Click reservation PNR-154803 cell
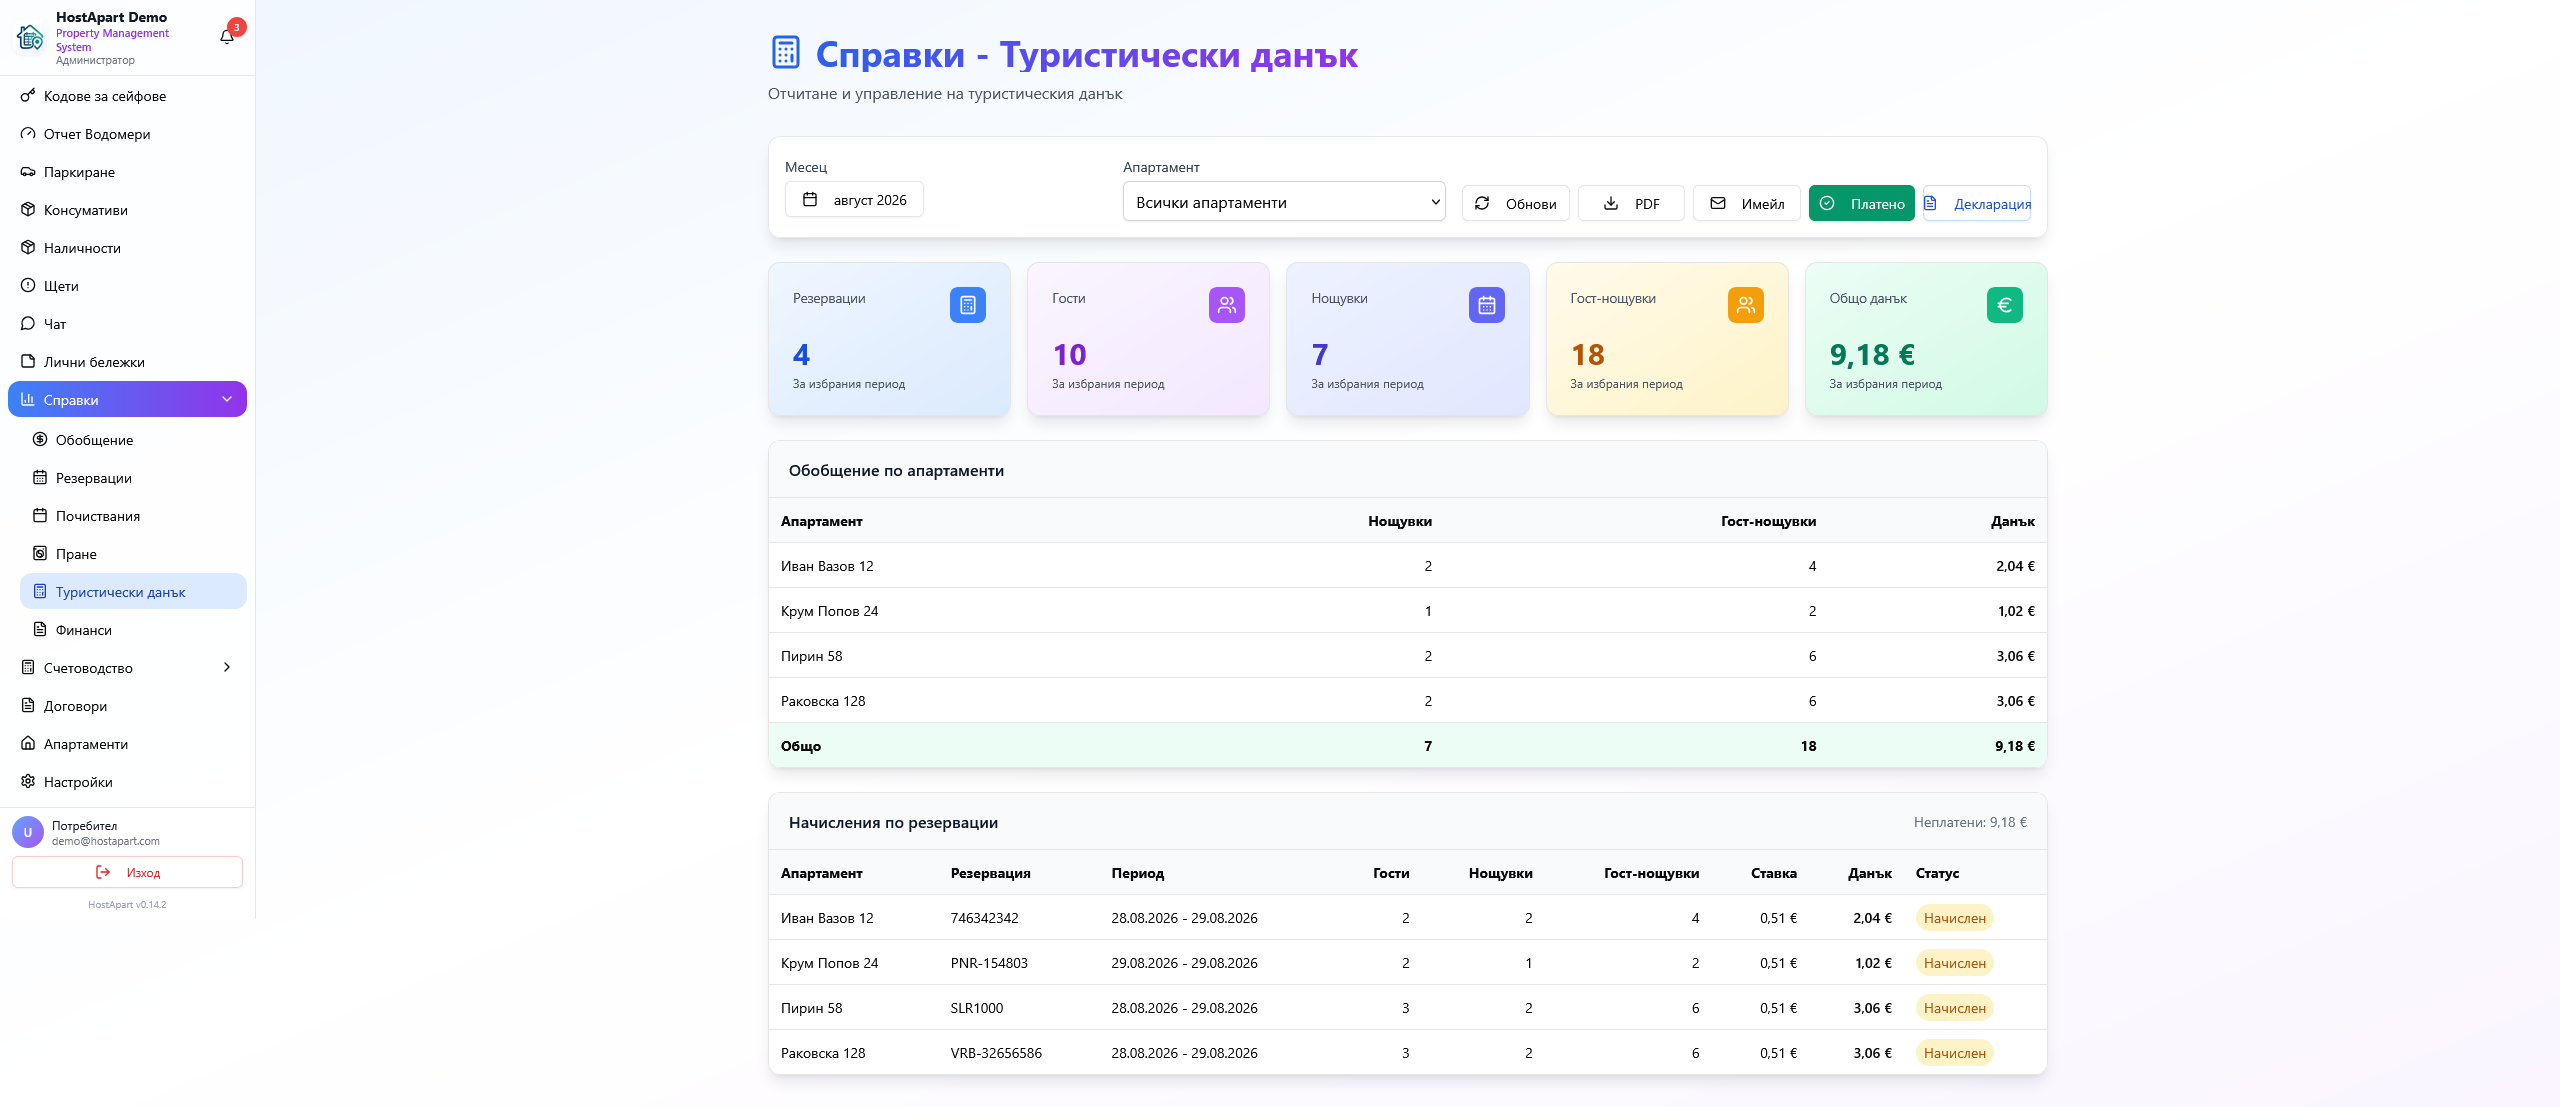 (989, 963)
